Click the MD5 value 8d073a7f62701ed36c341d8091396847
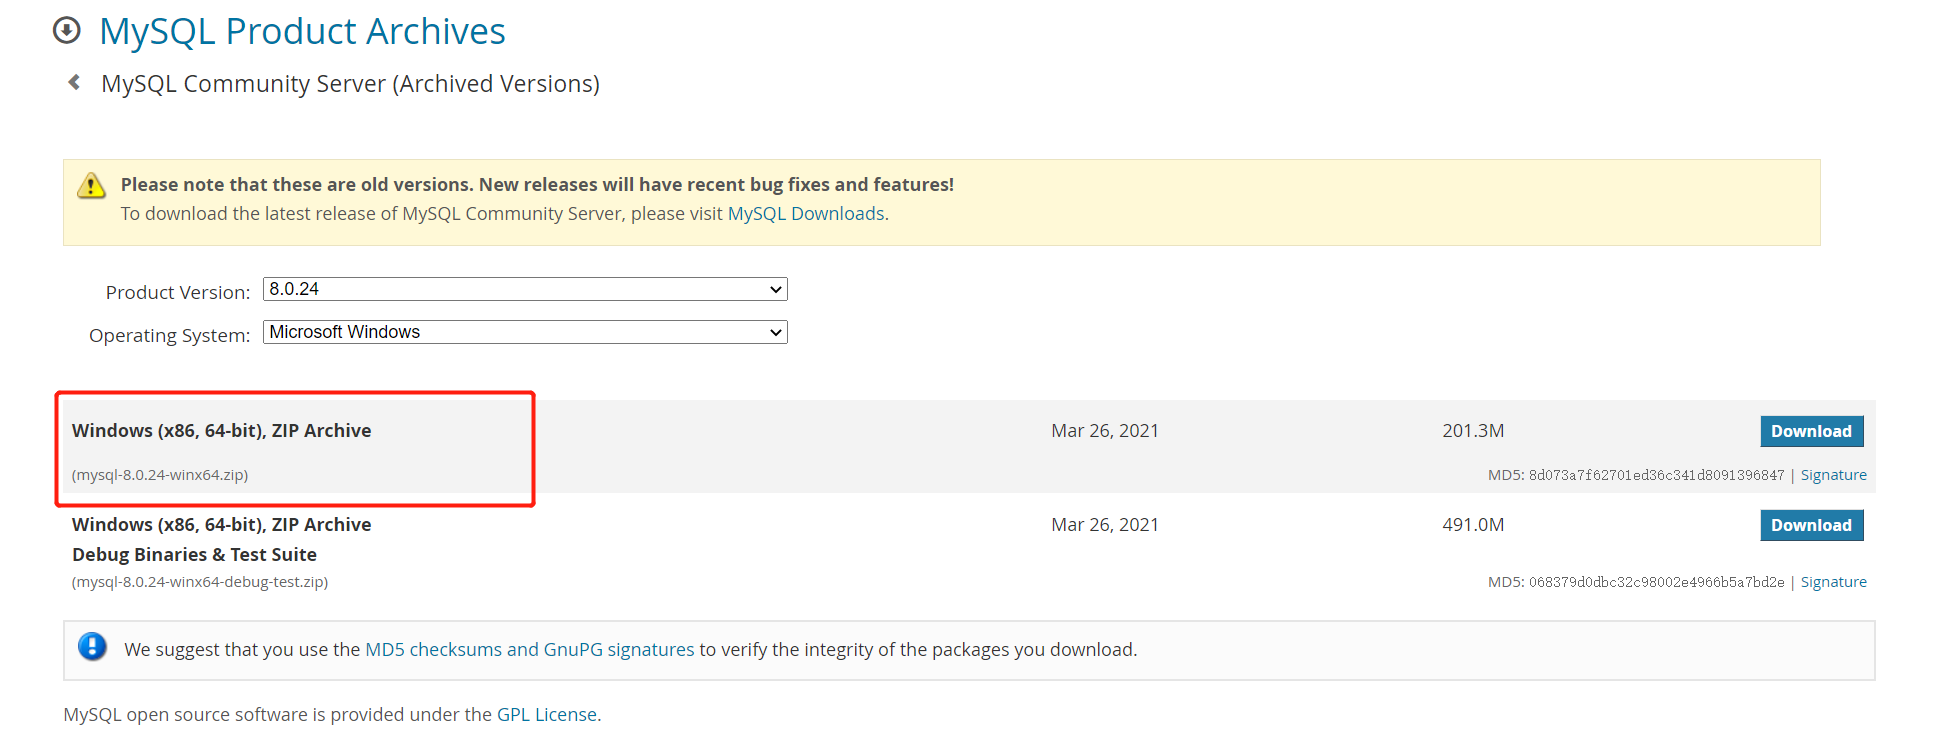1936x754 pixels. 1656,475
